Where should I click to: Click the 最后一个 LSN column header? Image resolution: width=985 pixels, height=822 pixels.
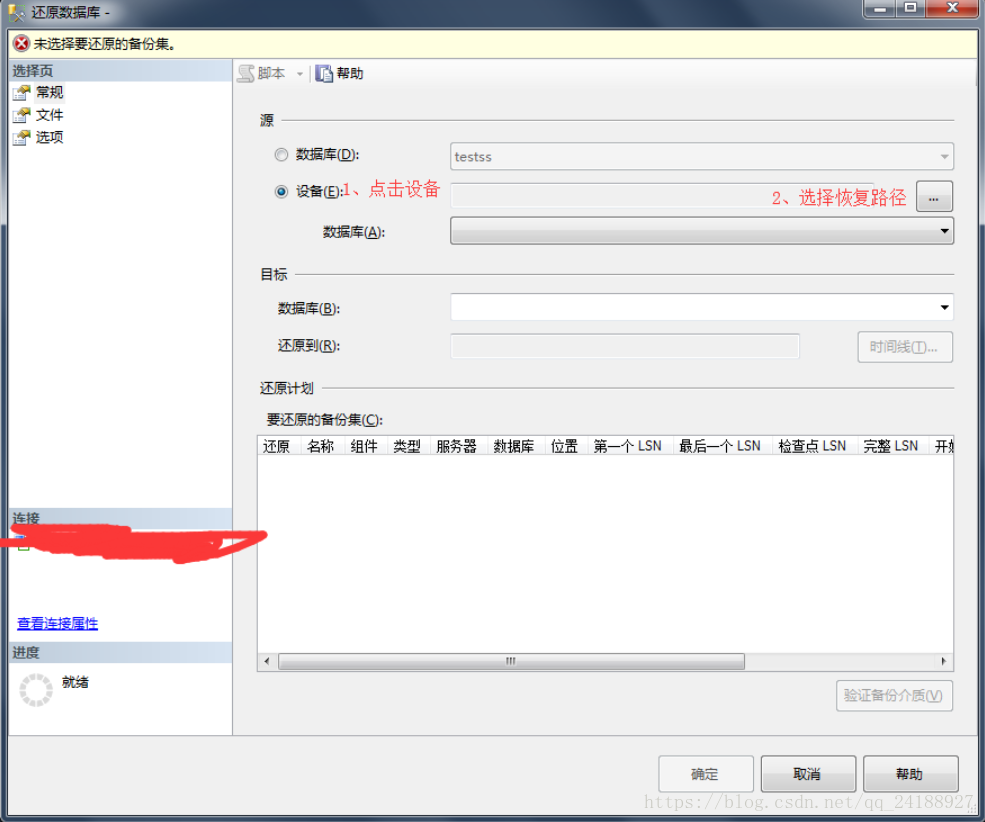(722, 446)
